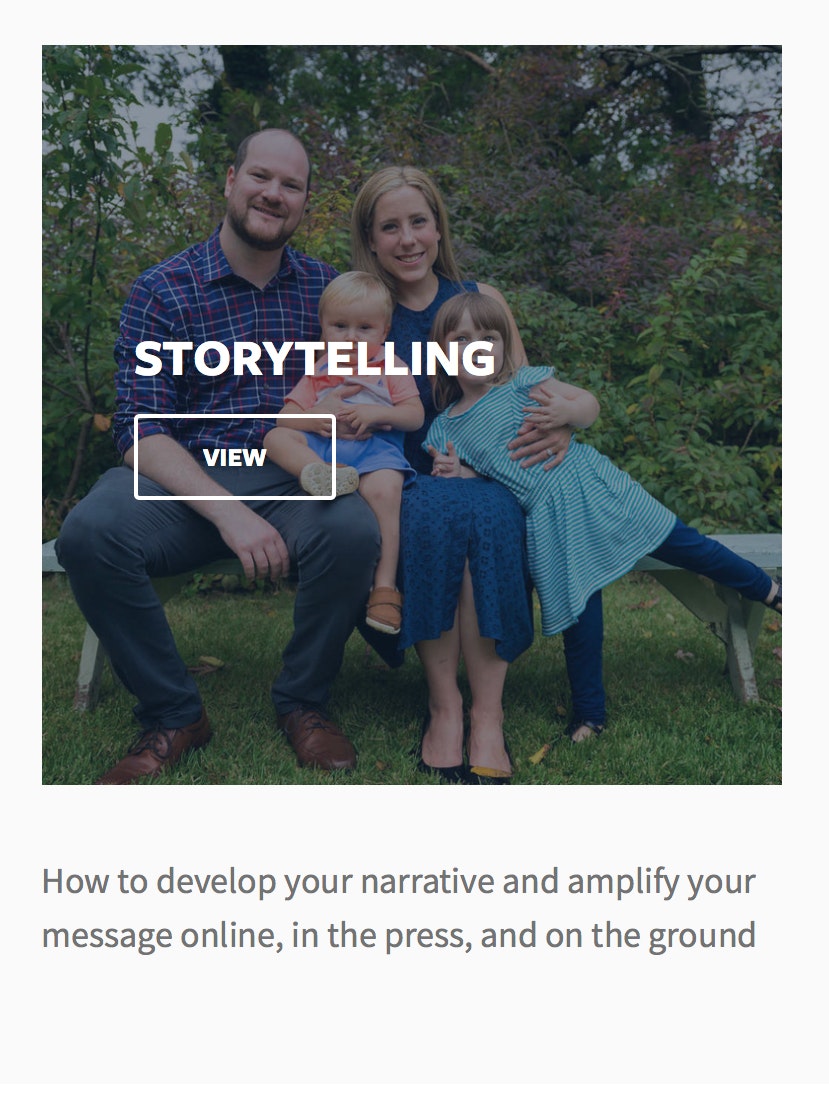Click the word 'message' in second line
This screenshot has height=1100, width=829.
point(107,937)
